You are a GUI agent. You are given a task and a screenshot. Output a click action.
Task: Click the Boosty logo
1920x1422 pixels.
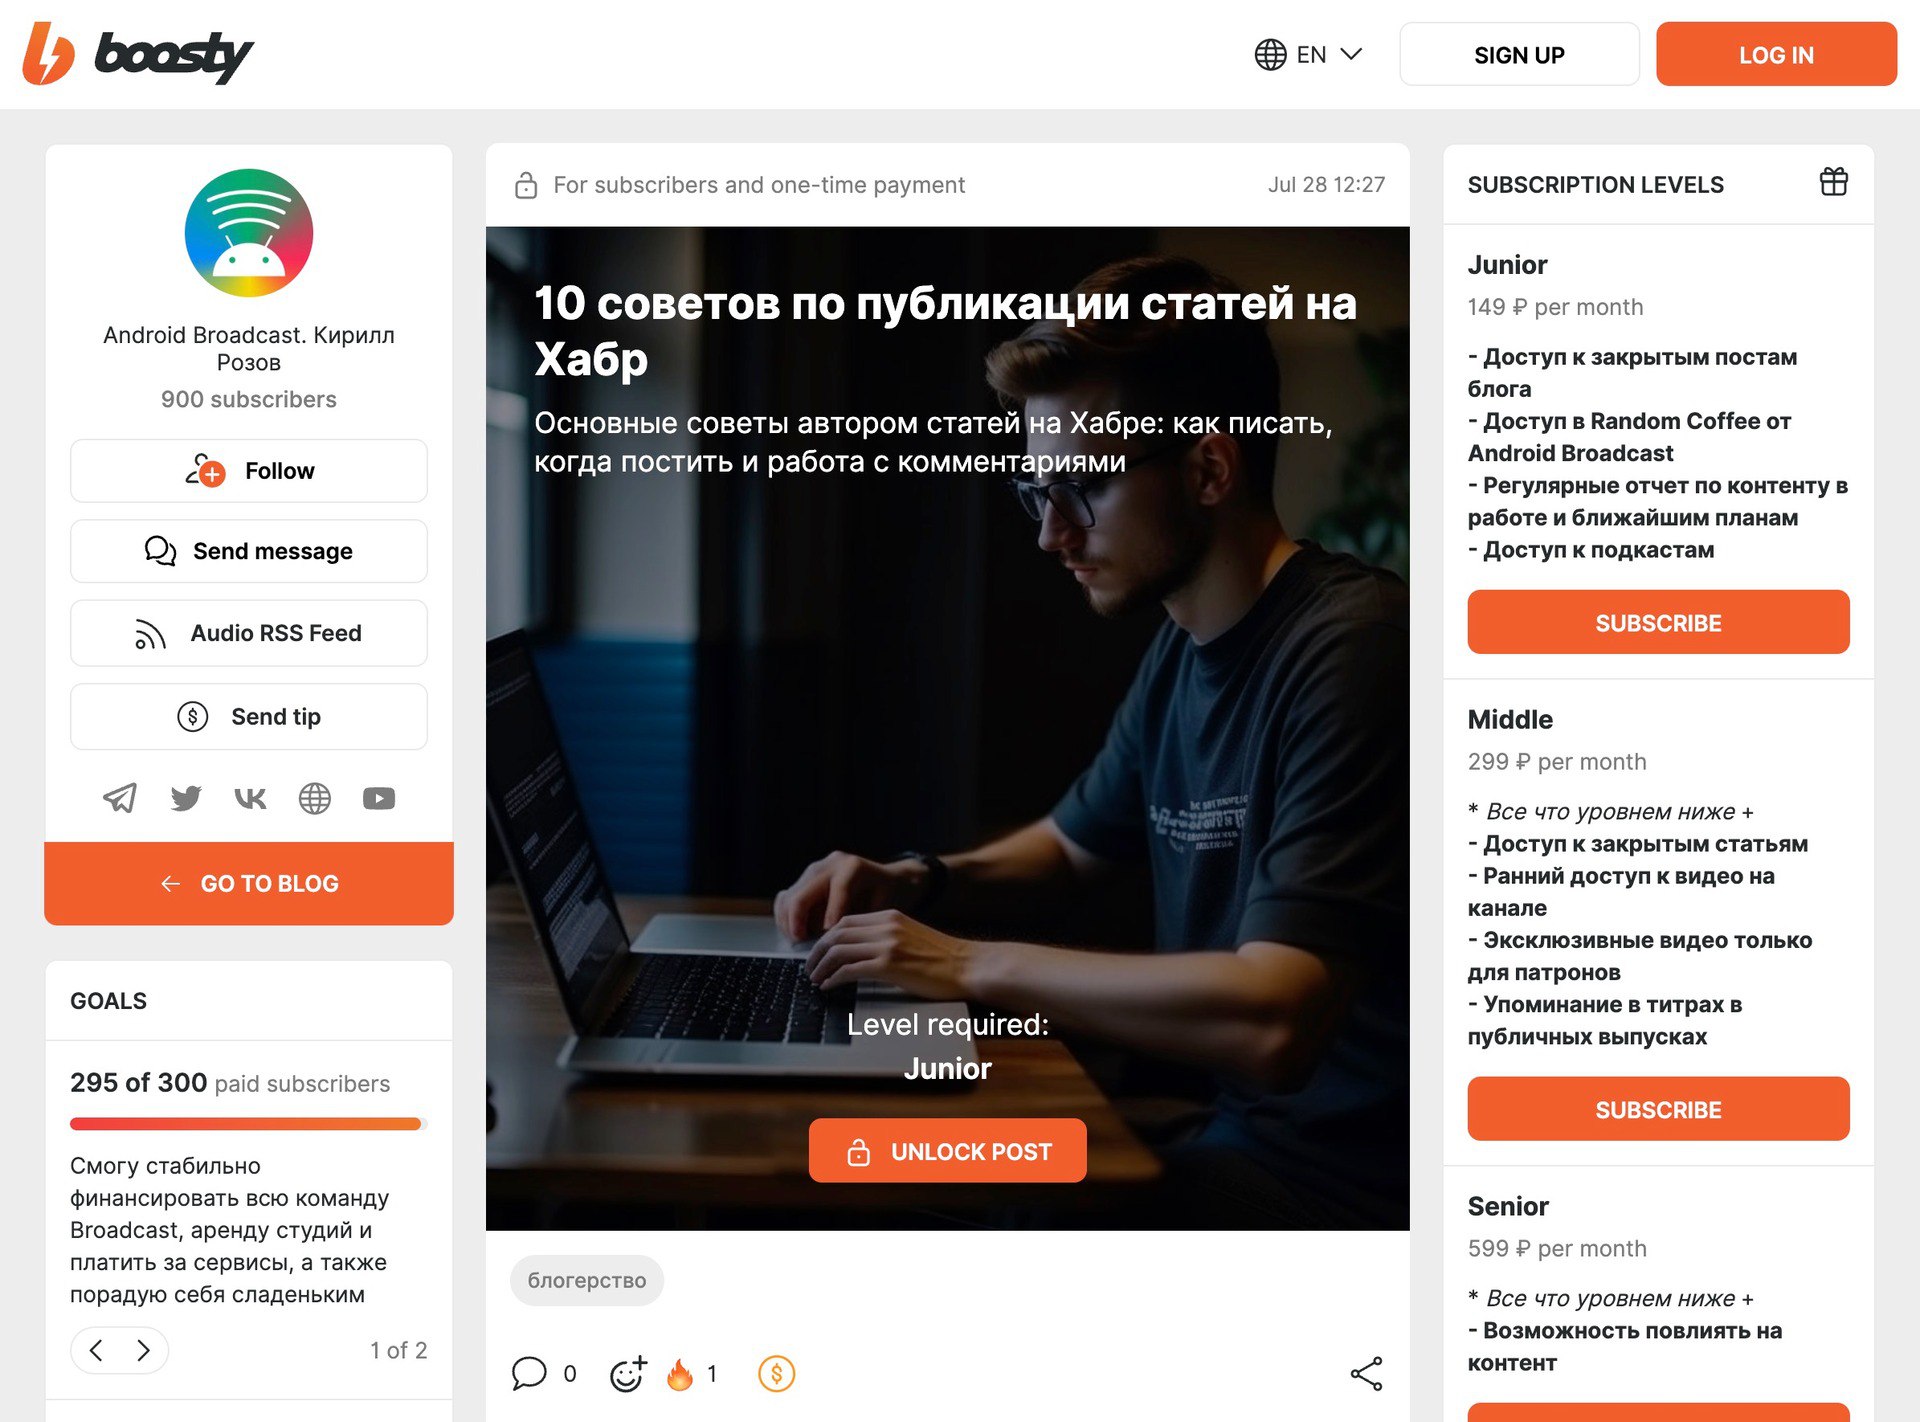(x=138, y=54)
